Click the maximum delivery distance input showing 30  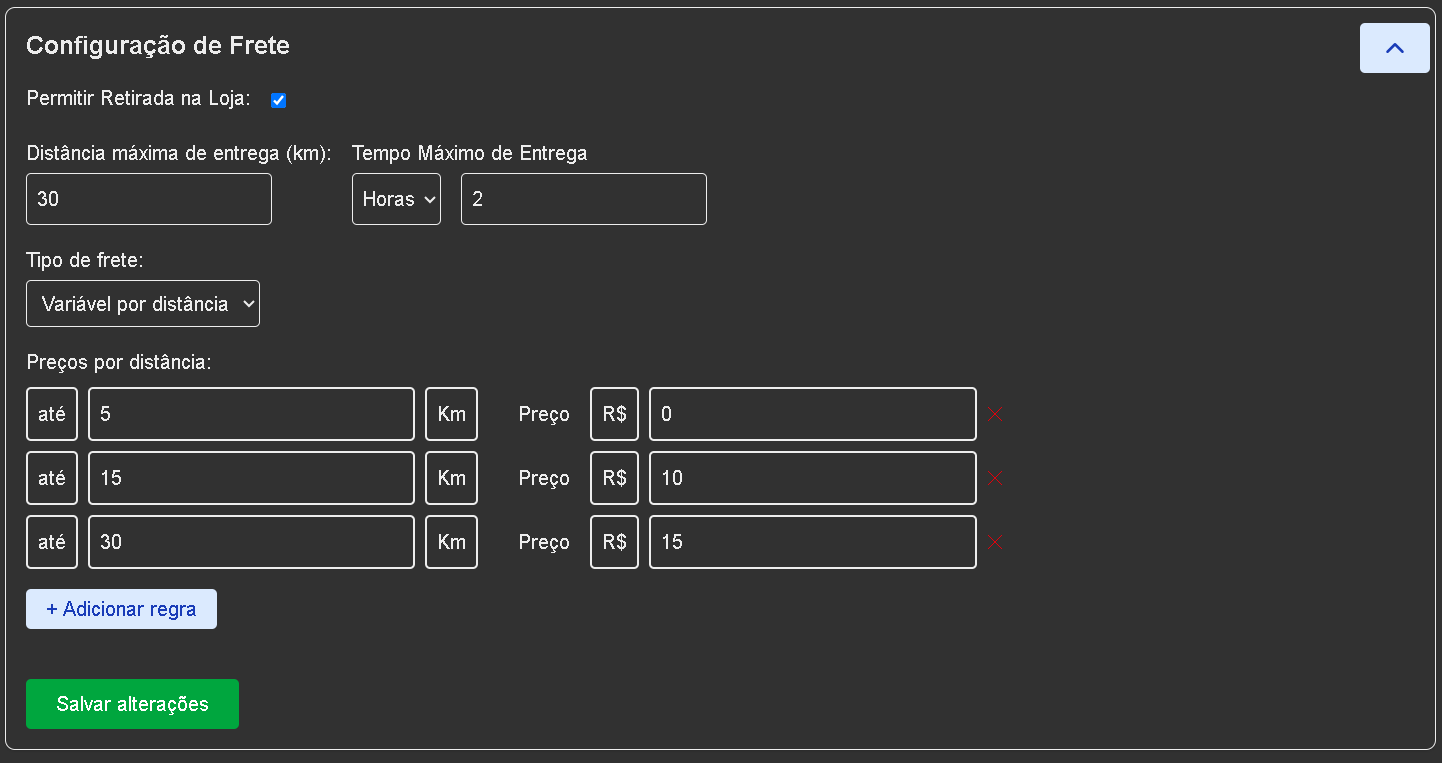tap(148, 199)
